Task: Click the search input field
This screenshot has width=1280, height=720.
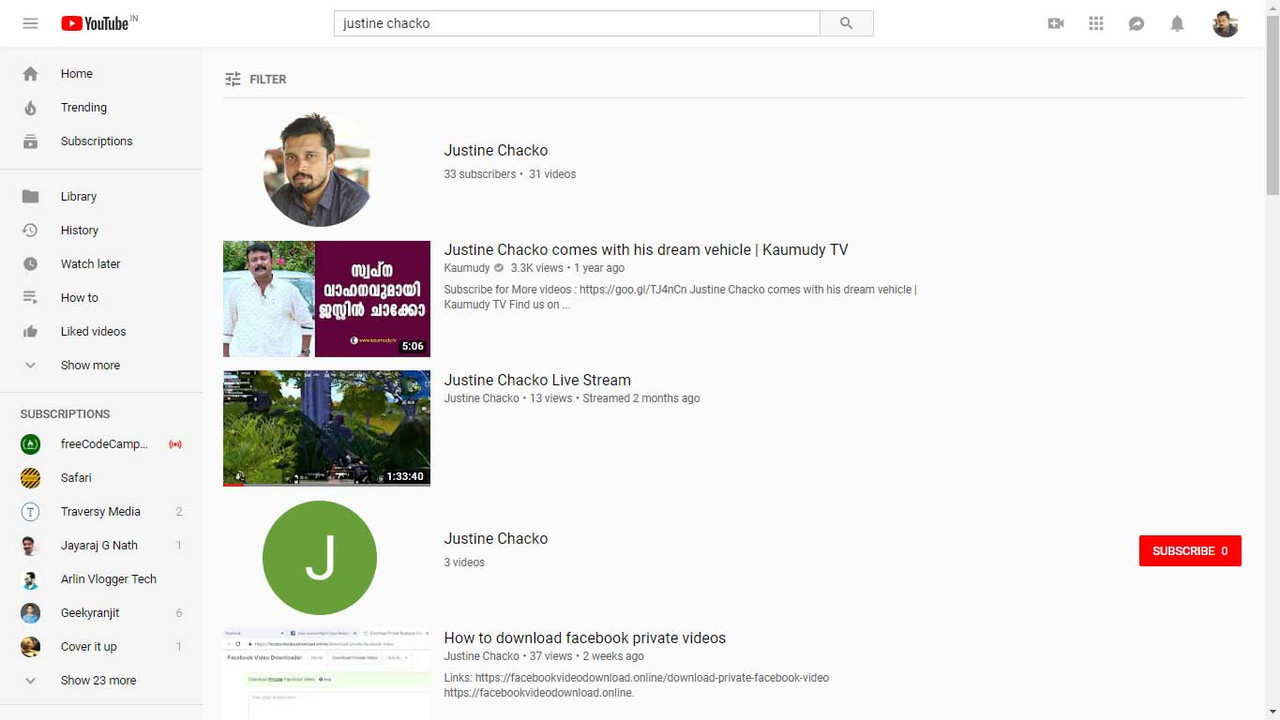Action: pyautogui.click(x=577, y=23)
